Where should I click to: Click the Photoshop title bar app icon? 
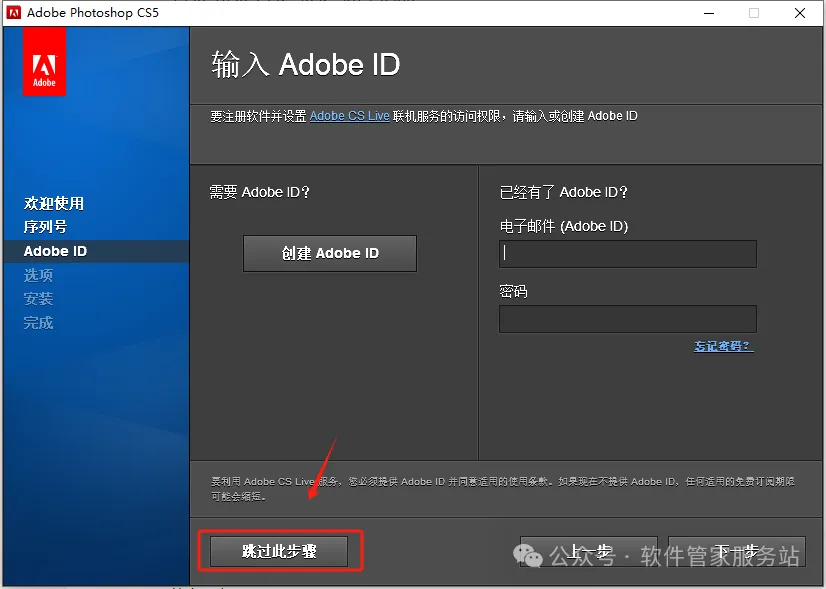pyautogui.click(x=14, y=13)
